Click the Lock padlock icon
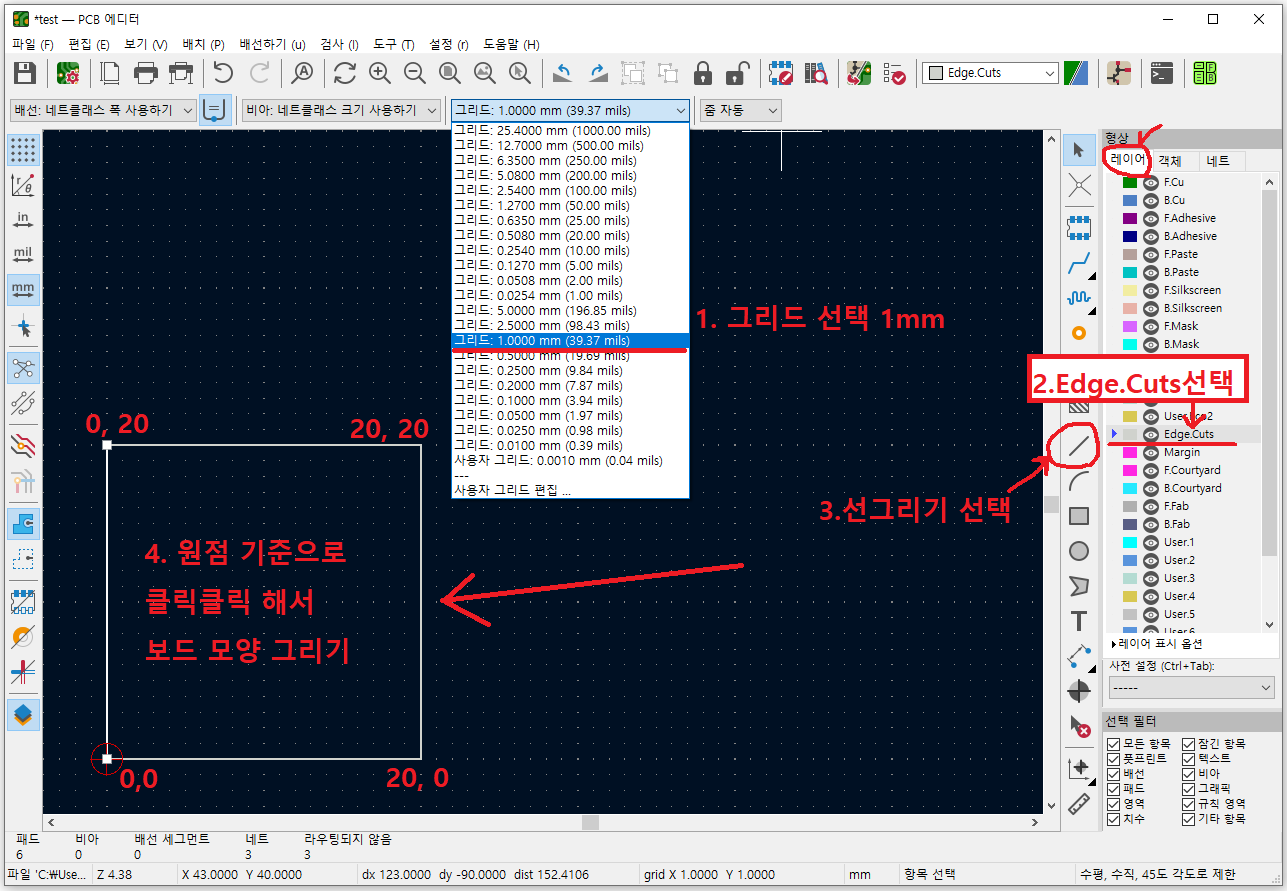1287x891 pixels. [703, 73]
